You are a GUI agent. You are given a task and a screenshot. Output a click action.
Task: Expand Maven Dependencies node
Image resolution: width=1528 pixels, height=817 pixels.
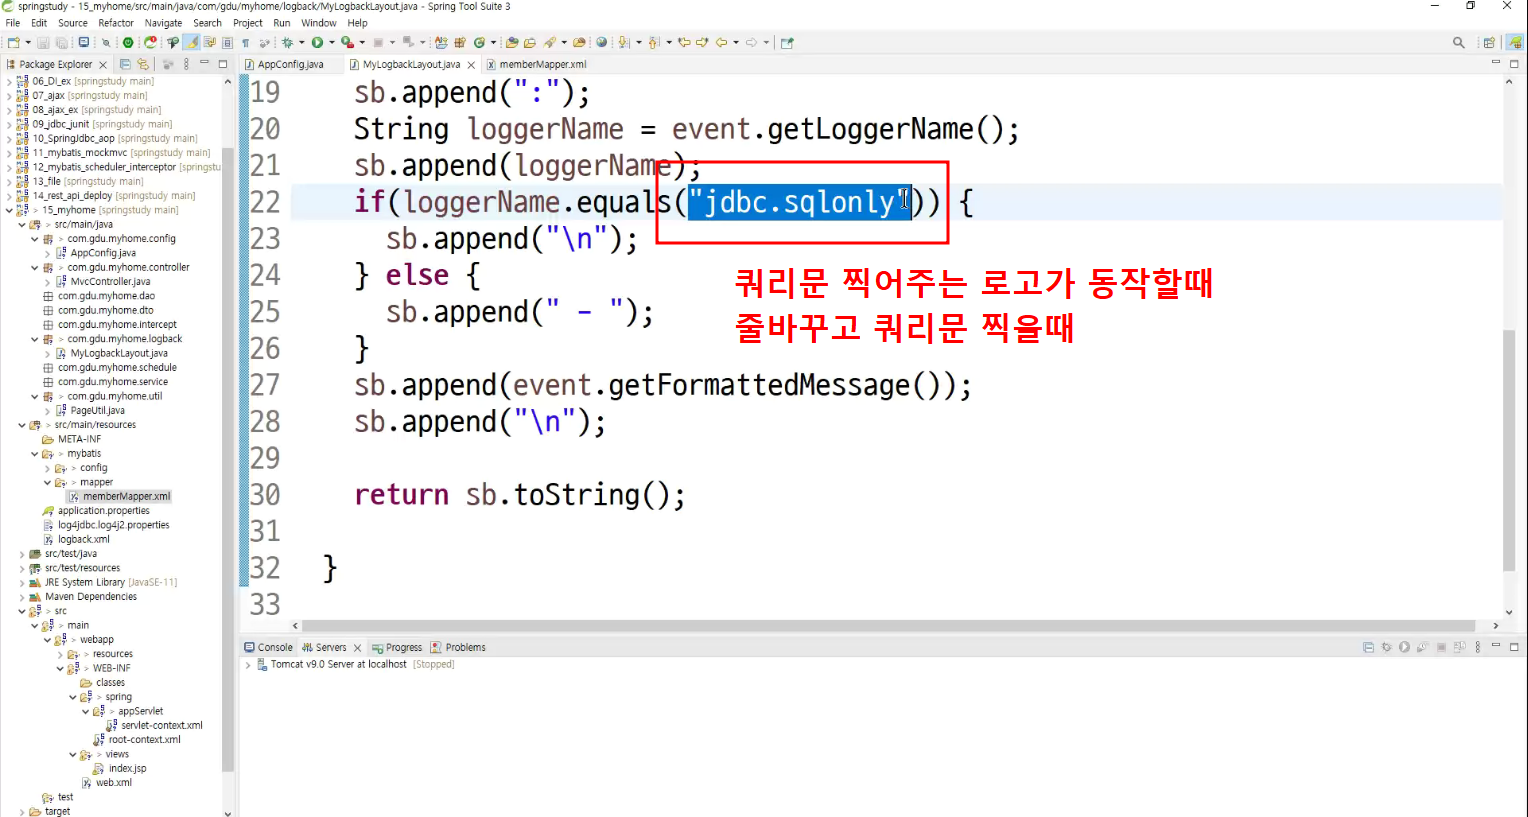pos(22,597)
